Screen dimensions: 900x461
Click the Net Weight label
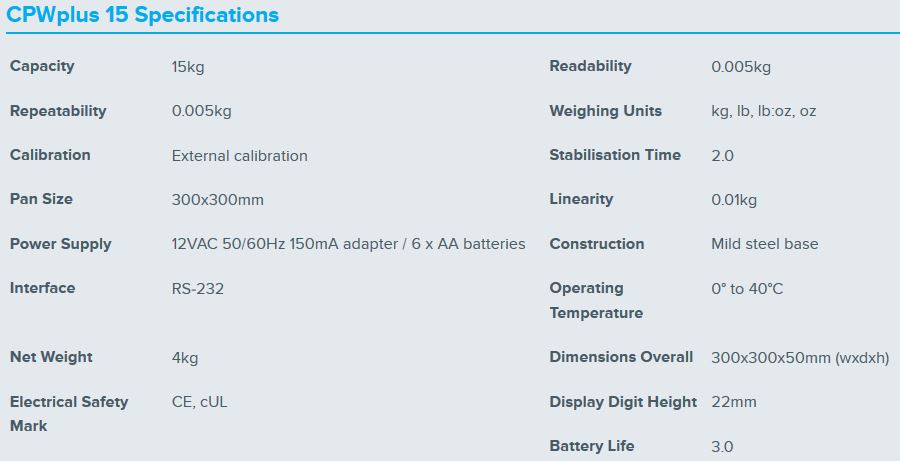coord(51,357)
